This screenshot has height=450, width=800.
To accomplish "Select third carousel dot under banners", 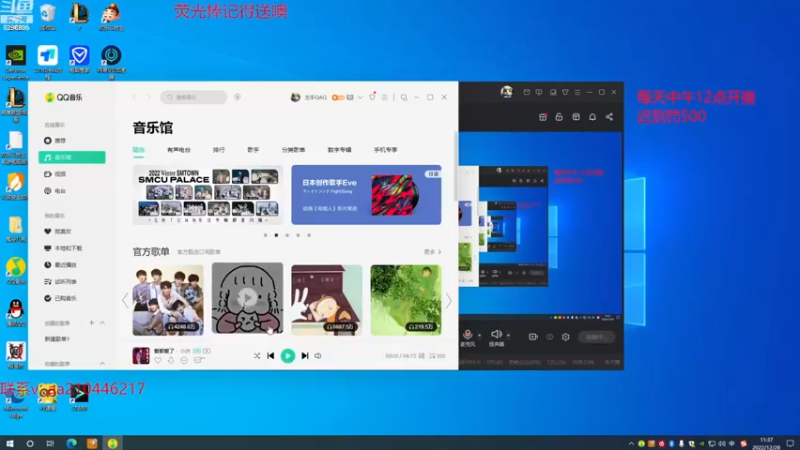I will click(287, 235).
